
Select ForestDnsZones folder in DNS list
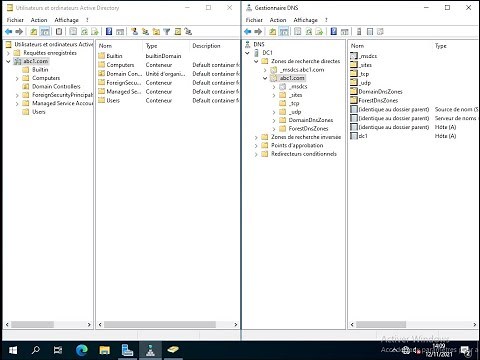tap(378, 100)
